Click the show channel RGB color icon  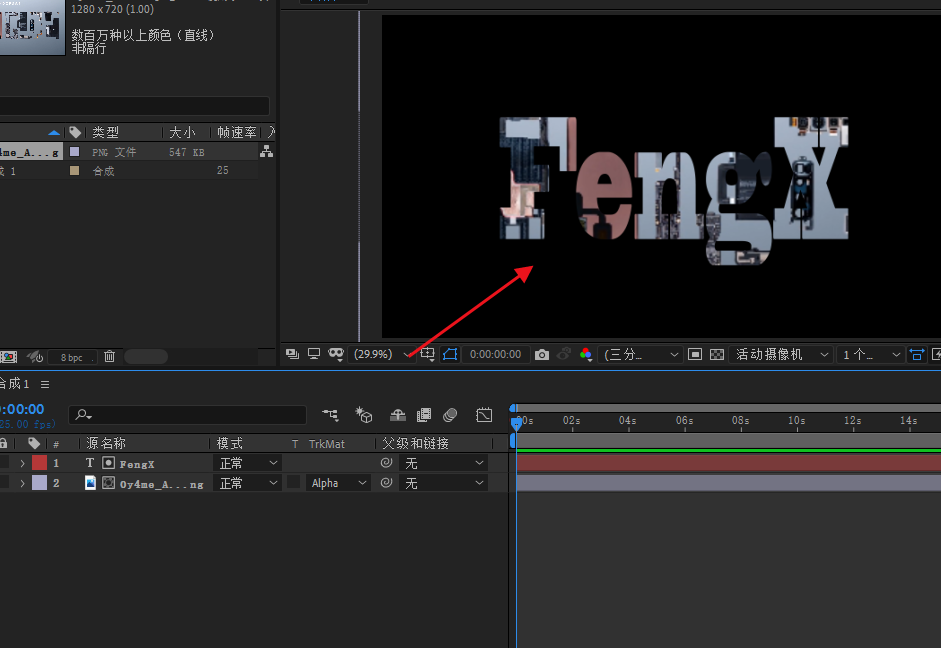pos(586,354)
